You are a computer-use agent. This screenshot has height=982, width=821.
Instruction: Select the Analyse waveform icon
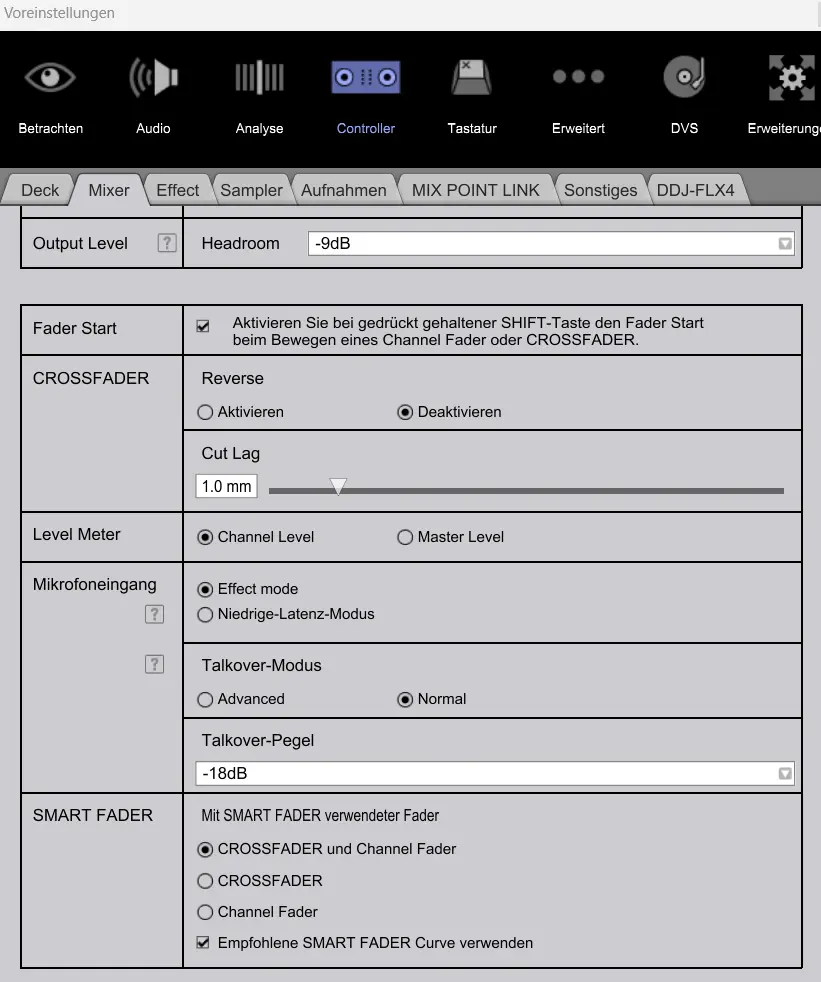pyautogui.click(x=259, y=79)
